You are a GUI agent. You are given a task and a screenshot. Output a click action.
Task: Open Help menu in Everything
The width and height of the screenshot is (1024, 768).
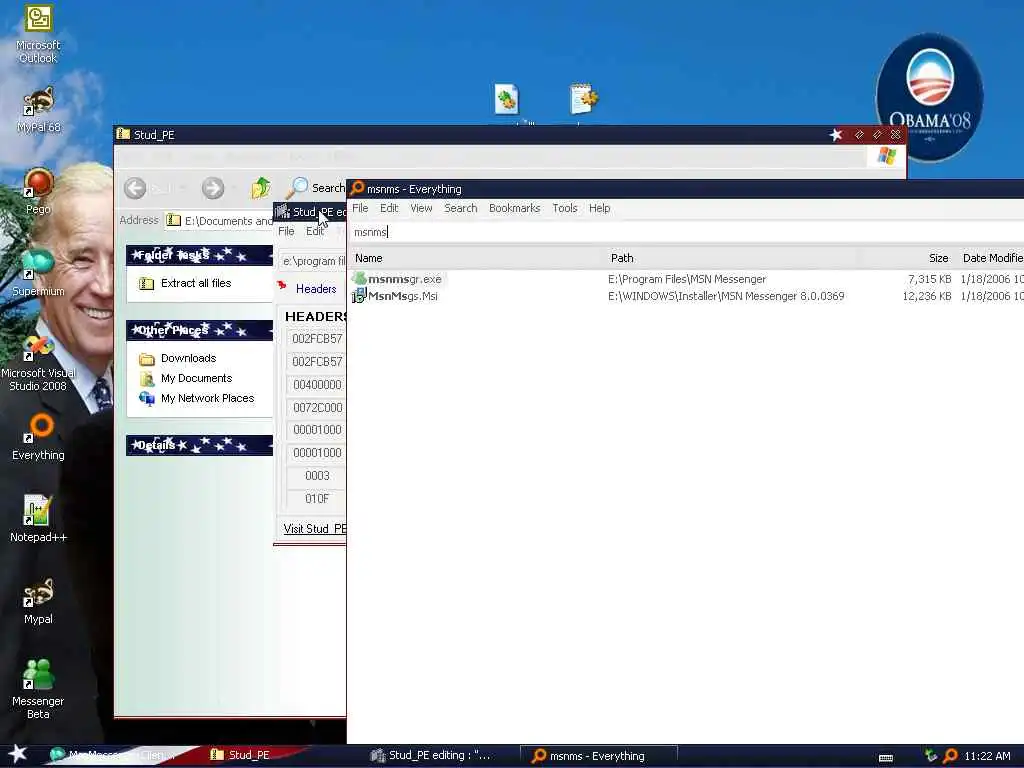[x=599, y=208]
